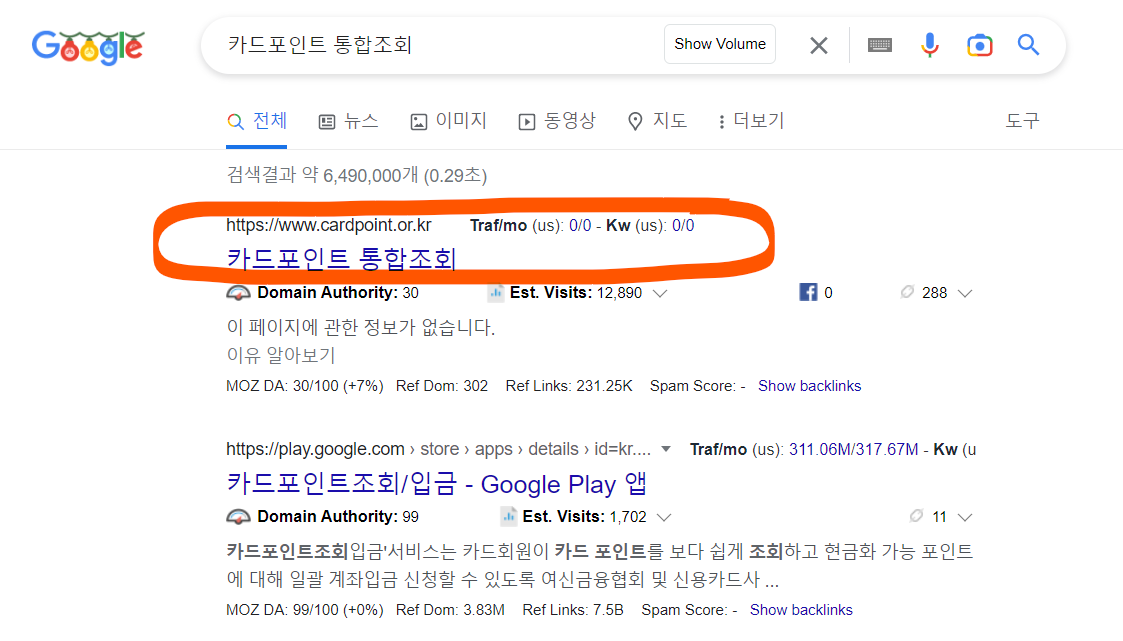Switch to the 뉴스 tab
Screen dimensions: 1123x641
pos(348,120)
